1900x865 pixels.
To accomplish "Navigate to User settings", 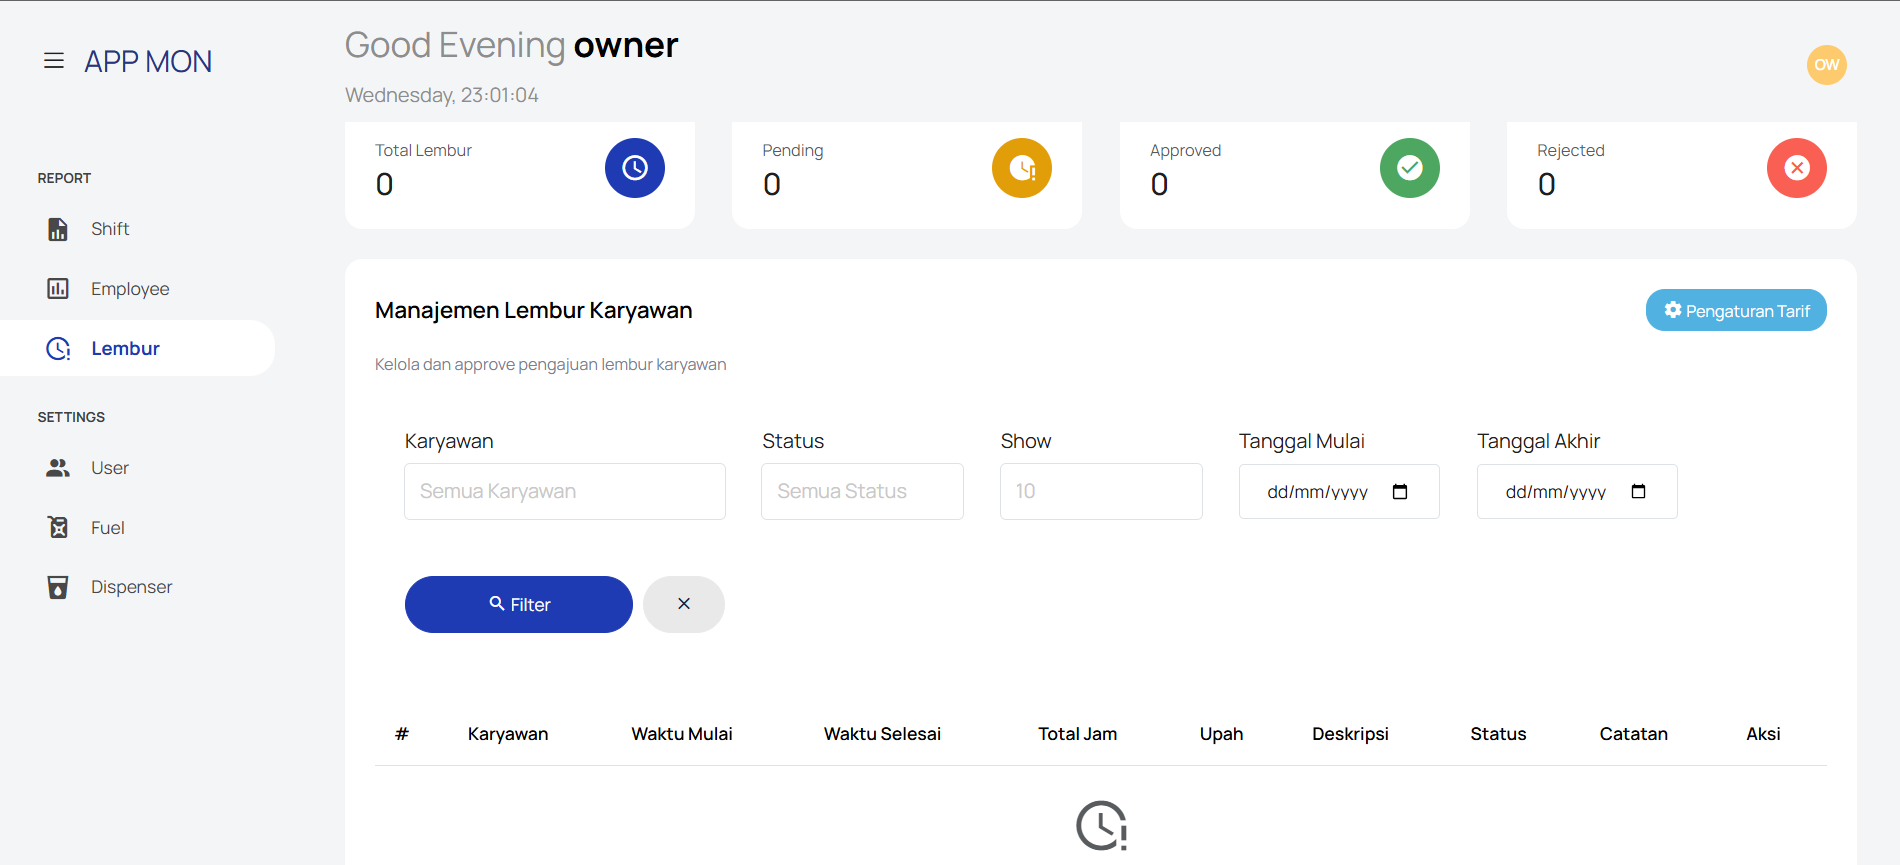I will pyautogui.click(x=109, y=468).
